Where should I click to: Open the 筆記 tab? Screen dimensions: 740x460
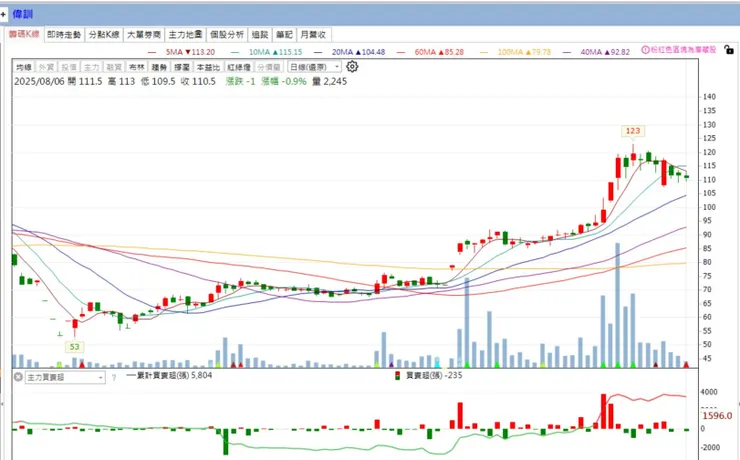pyautogui.click(x=285, y=34)
